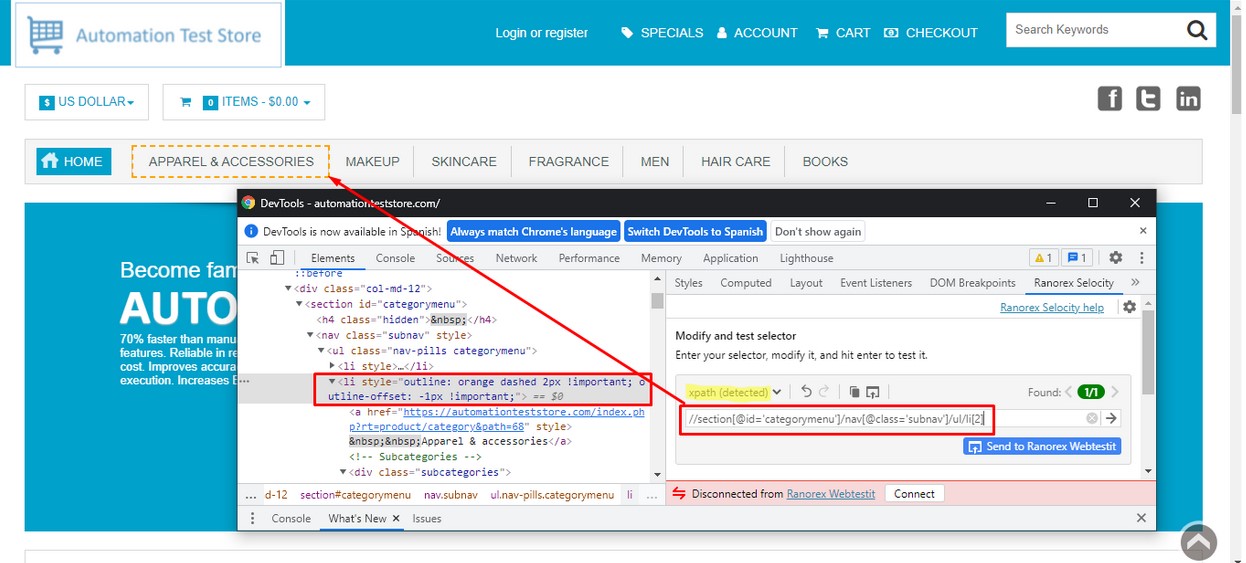Click the scroll-to-top arrow button
The height and width of the screenshot is (563, 1246).
(1199, 541)
